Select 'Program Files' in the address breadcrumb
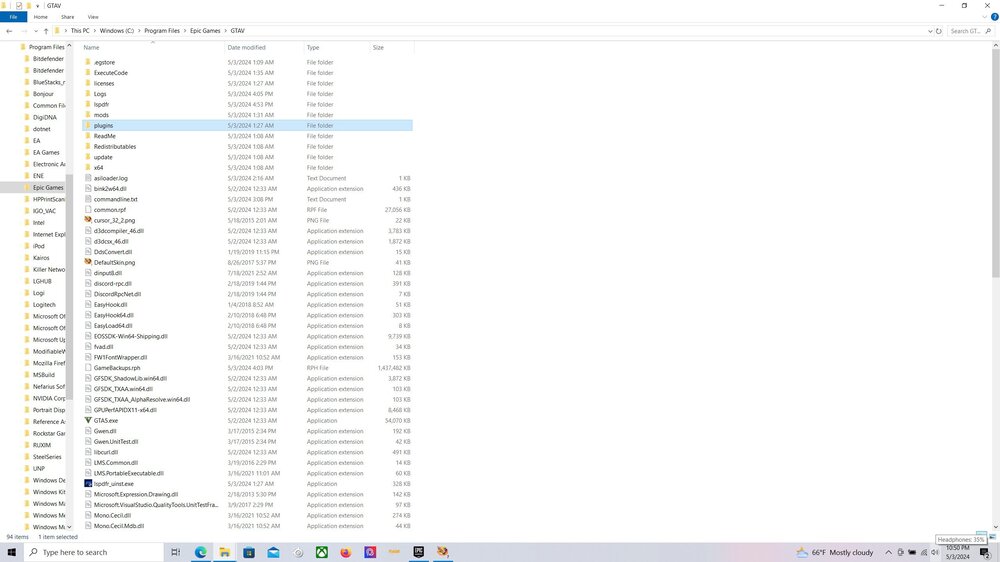1000x562 pixels. 162,31
